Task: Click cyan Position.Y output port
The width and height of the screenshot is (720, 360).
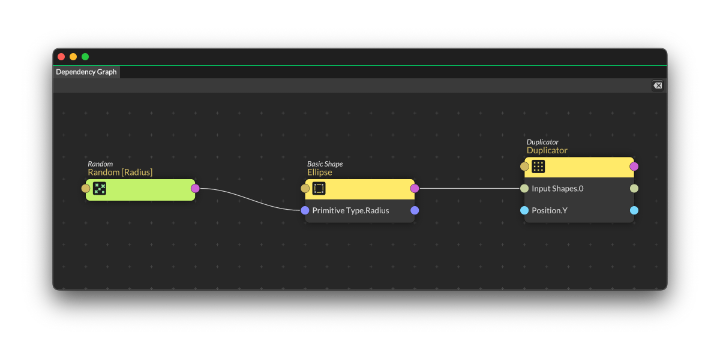Action: click(x=634, y=210)
